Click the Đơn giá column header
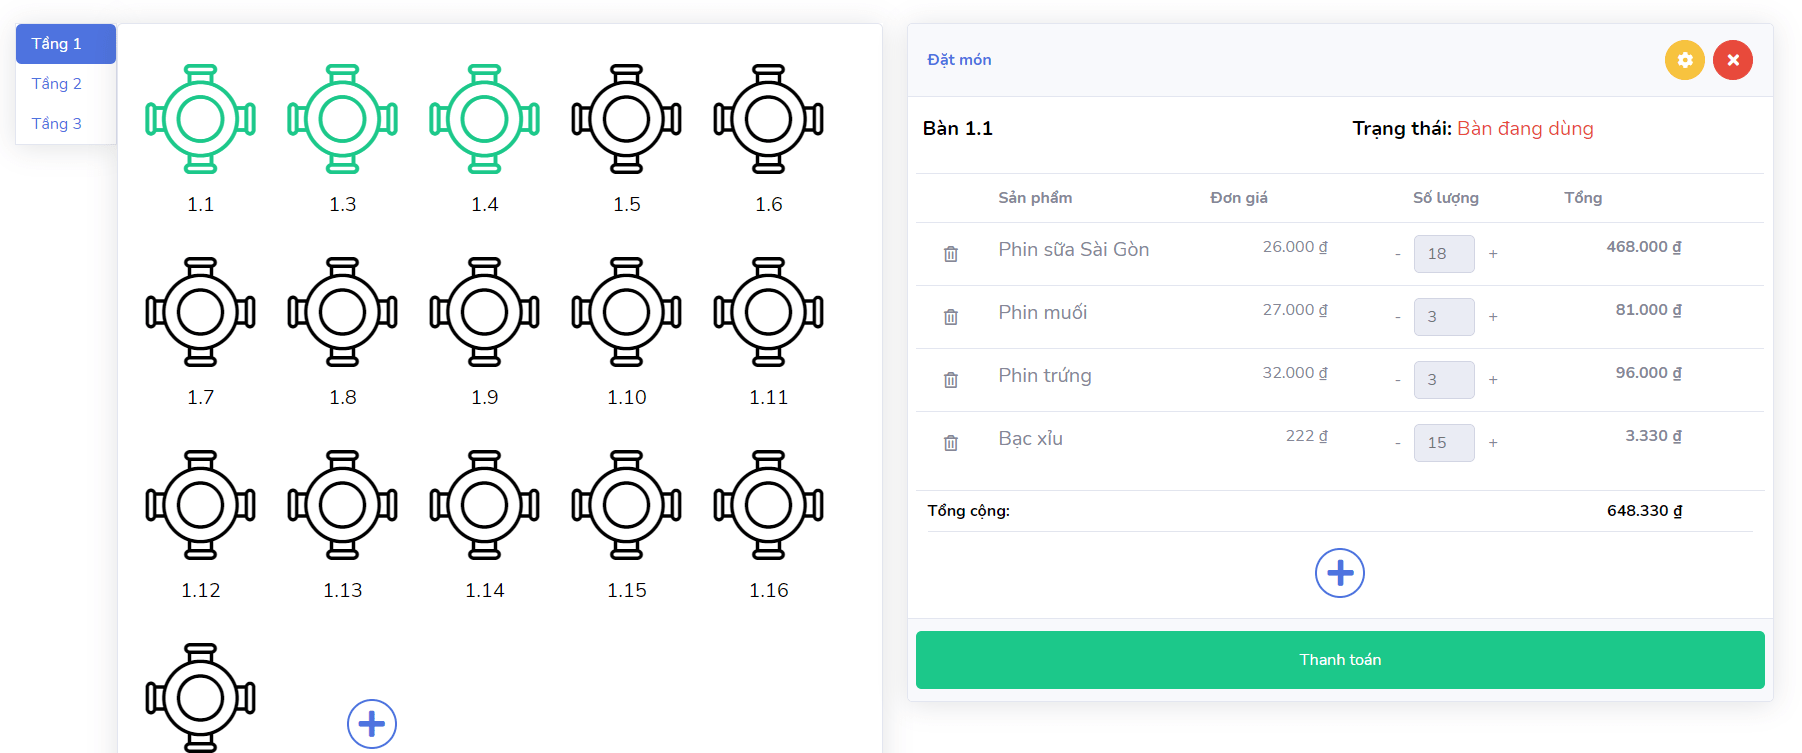The height and width of the screenshot is (753, 1802). [x=1239, y=198]
